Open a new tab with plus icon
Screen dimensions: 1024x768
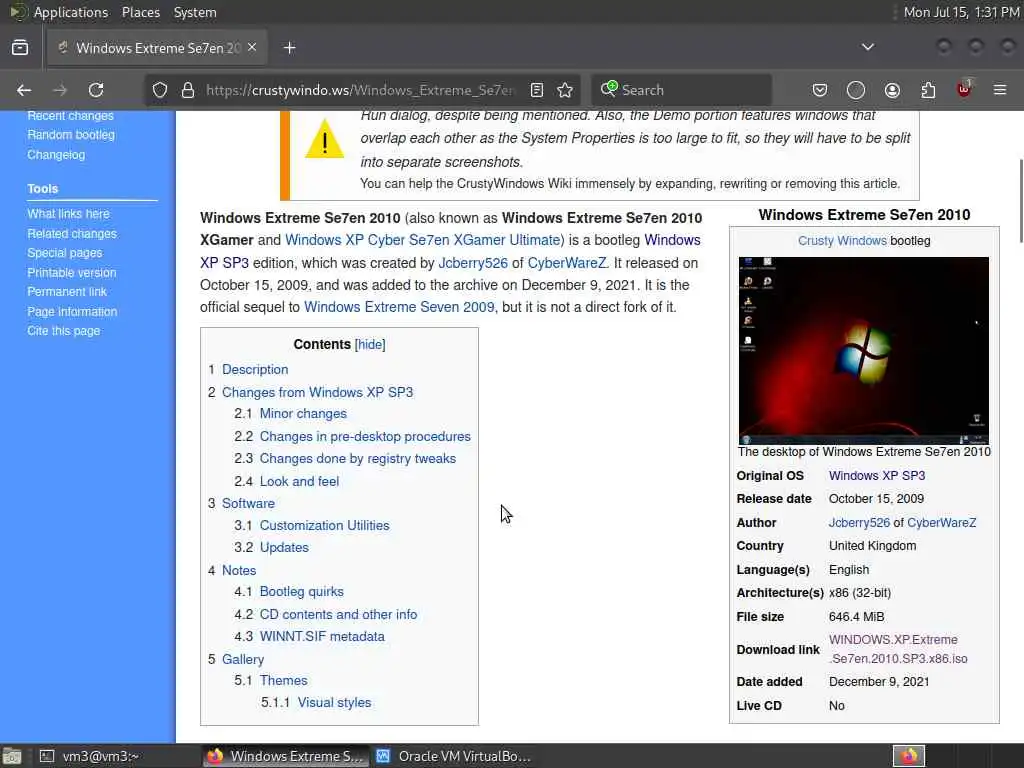tap(290, 48)
